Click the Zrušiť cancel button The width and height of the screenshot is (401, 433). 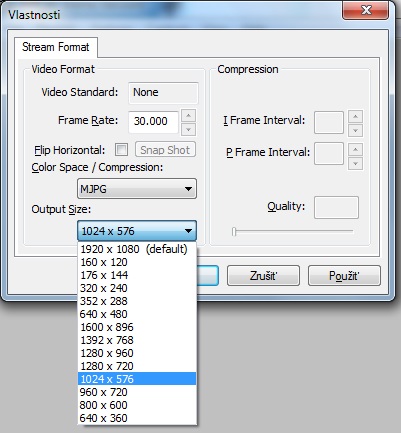[x=263, y=276]
